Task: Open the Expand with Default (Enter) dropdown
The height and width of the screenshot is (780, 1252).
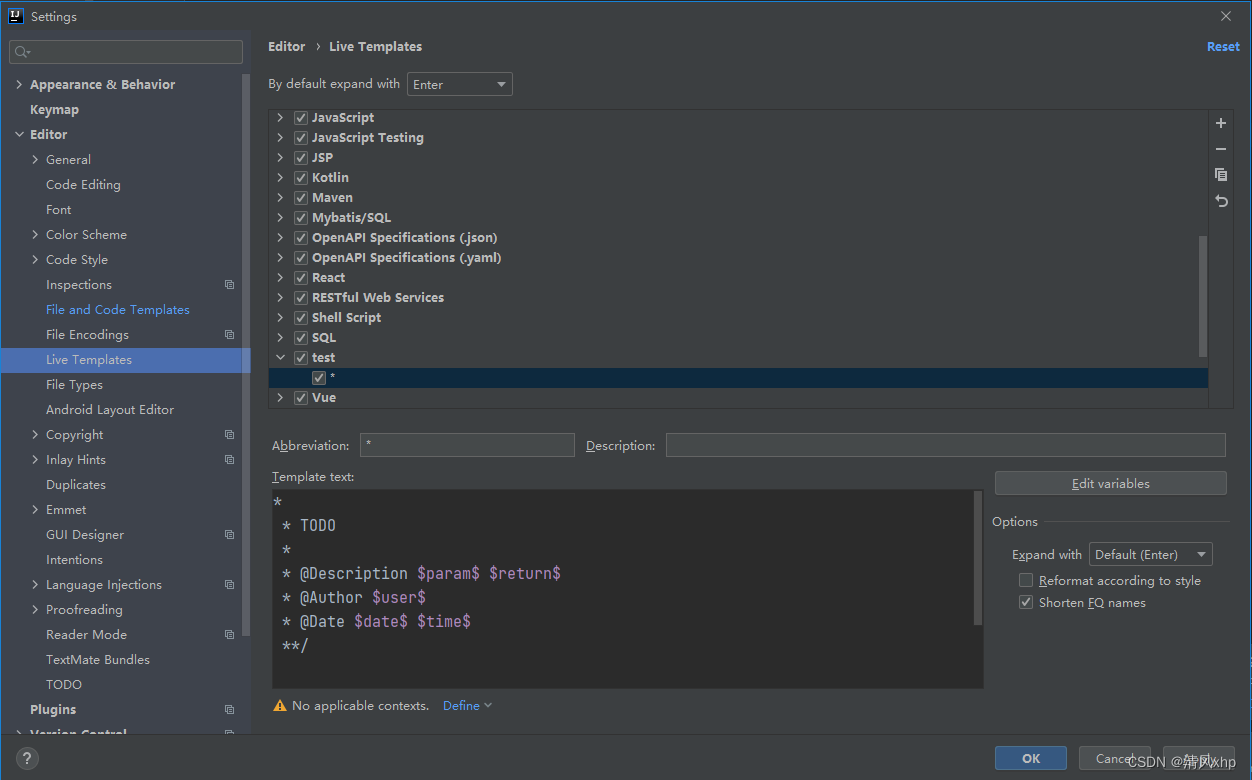Action: (x=1150, y=555)
